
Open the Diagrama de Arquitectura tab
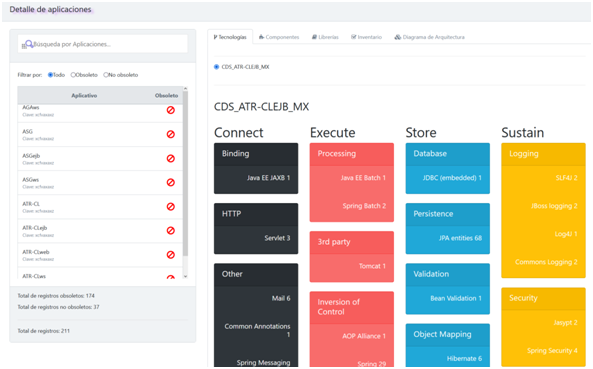point(430,37)
